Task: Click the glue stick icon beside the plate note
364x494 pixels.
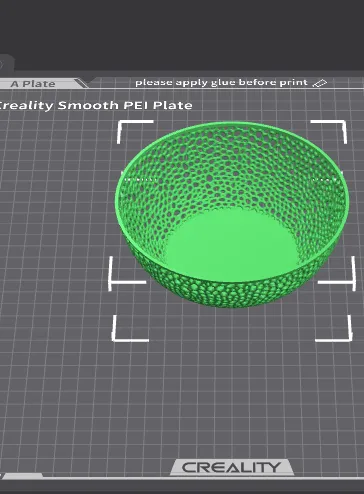Action: point(319,83)
